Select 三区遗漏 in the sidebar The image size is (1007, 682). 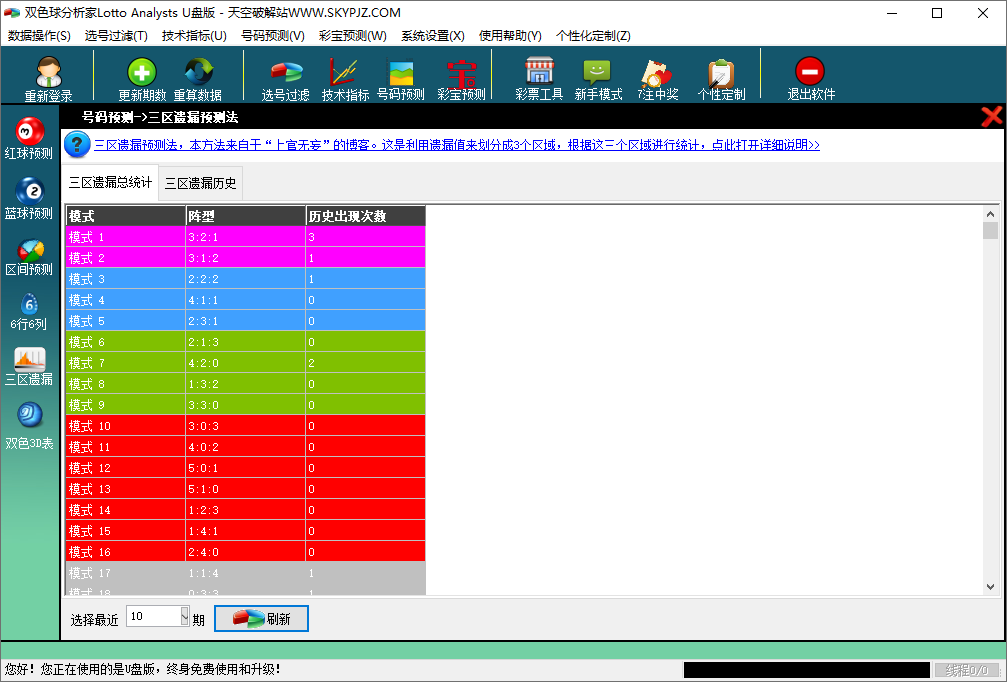(x=29, y=366)
